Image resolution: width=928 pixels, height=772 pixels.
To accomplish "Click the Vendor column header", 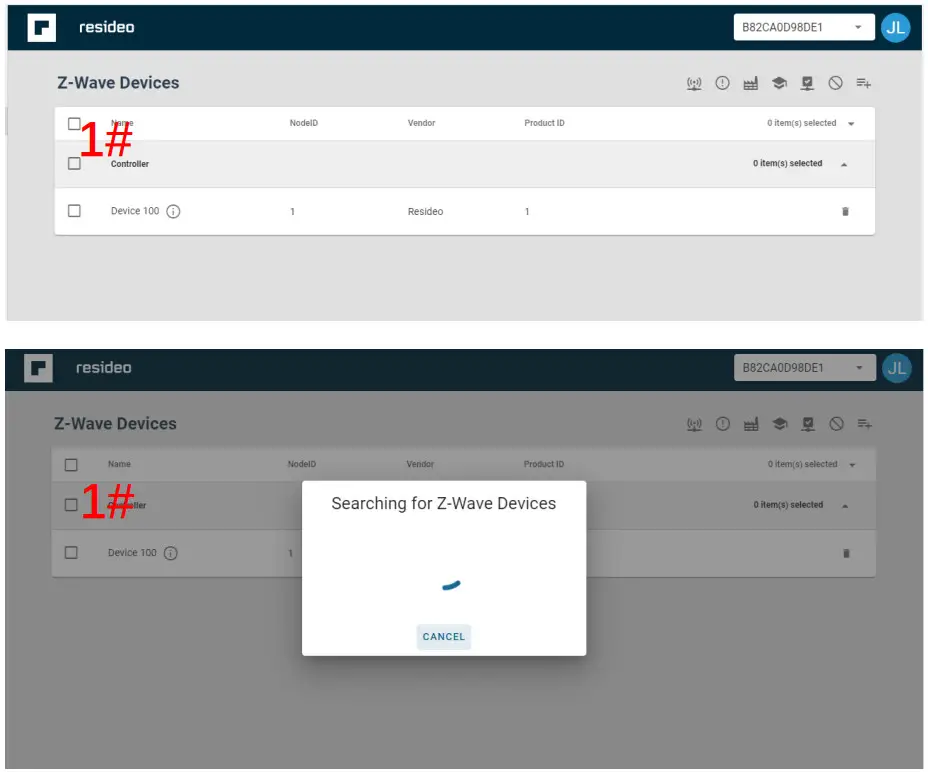I will [x=421, y=123].
